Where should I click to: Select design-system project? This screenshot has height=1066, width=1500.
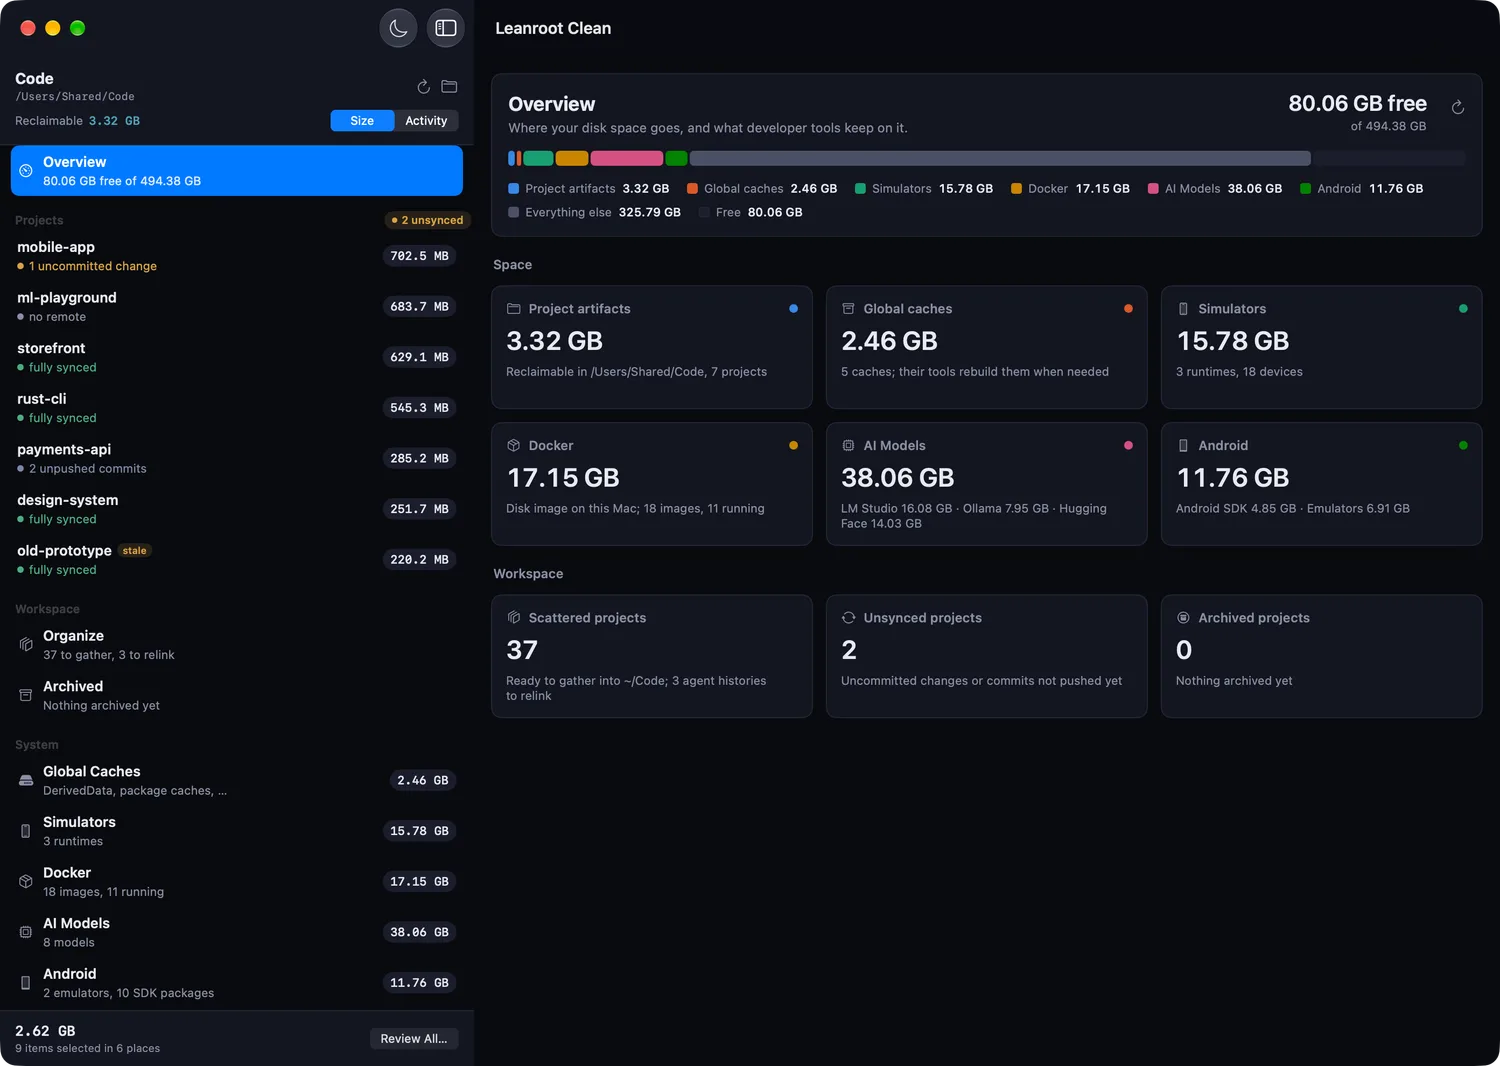point(237,509)
